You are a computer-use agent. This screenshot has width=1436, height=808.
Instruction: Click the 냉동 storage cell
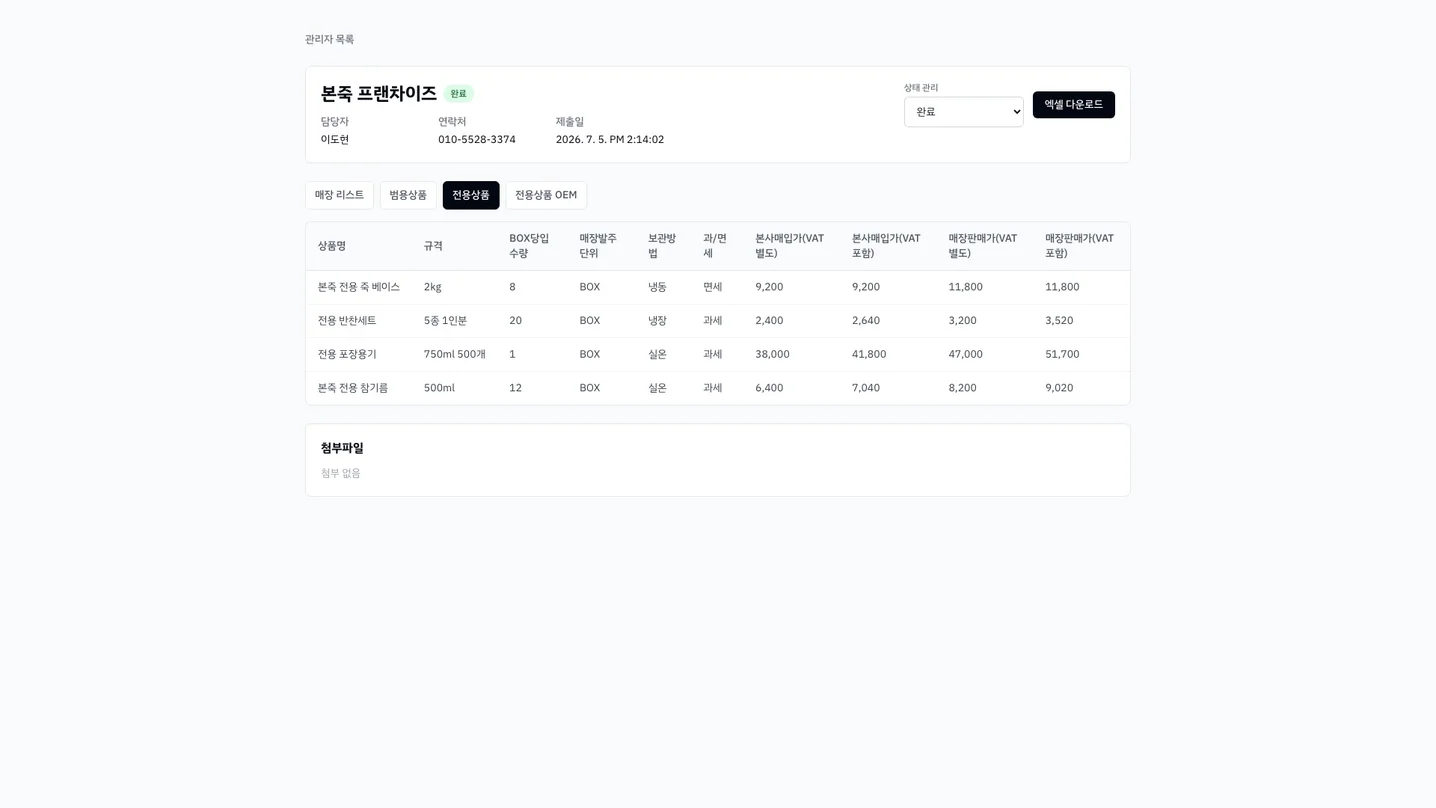point(657,287)
